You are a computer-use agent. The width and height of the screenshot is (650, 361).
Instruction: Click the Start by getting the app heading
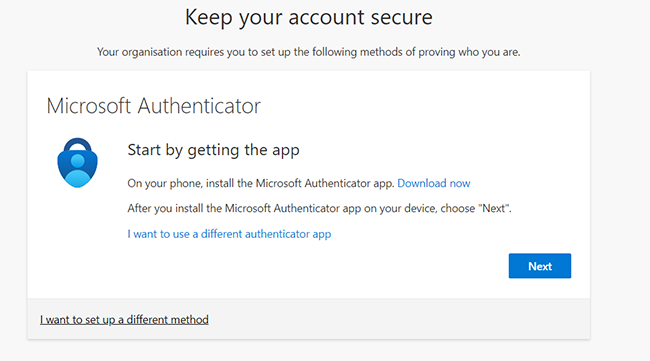213,150
